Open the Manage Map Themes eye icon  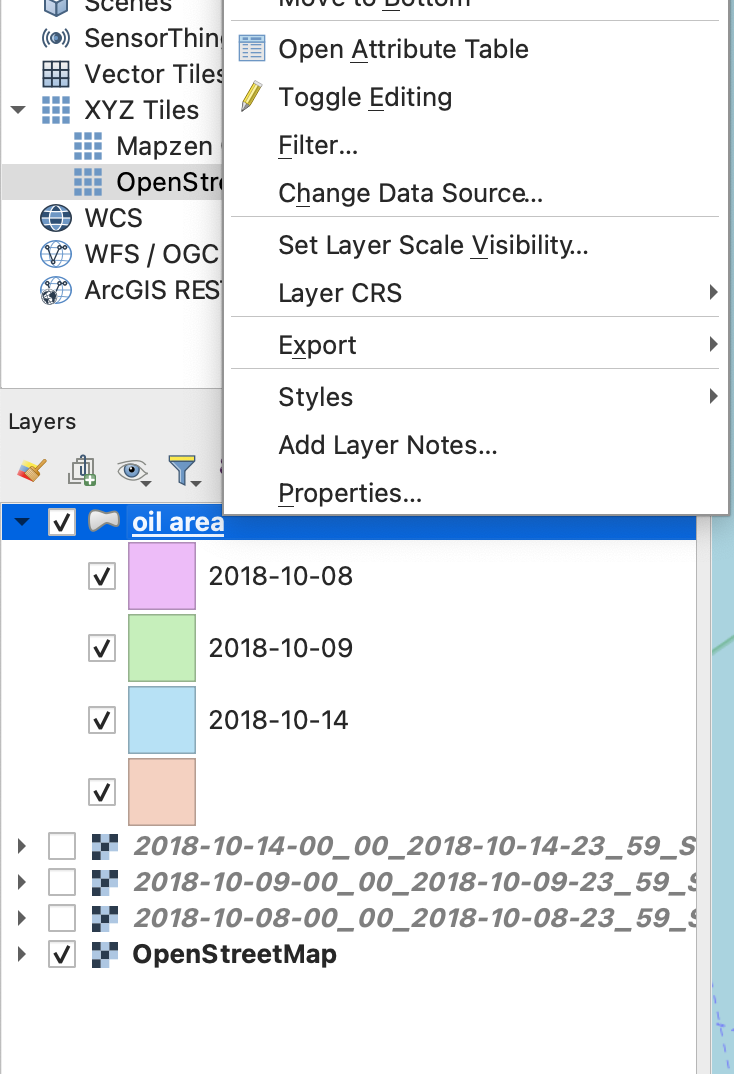point(132,470)
